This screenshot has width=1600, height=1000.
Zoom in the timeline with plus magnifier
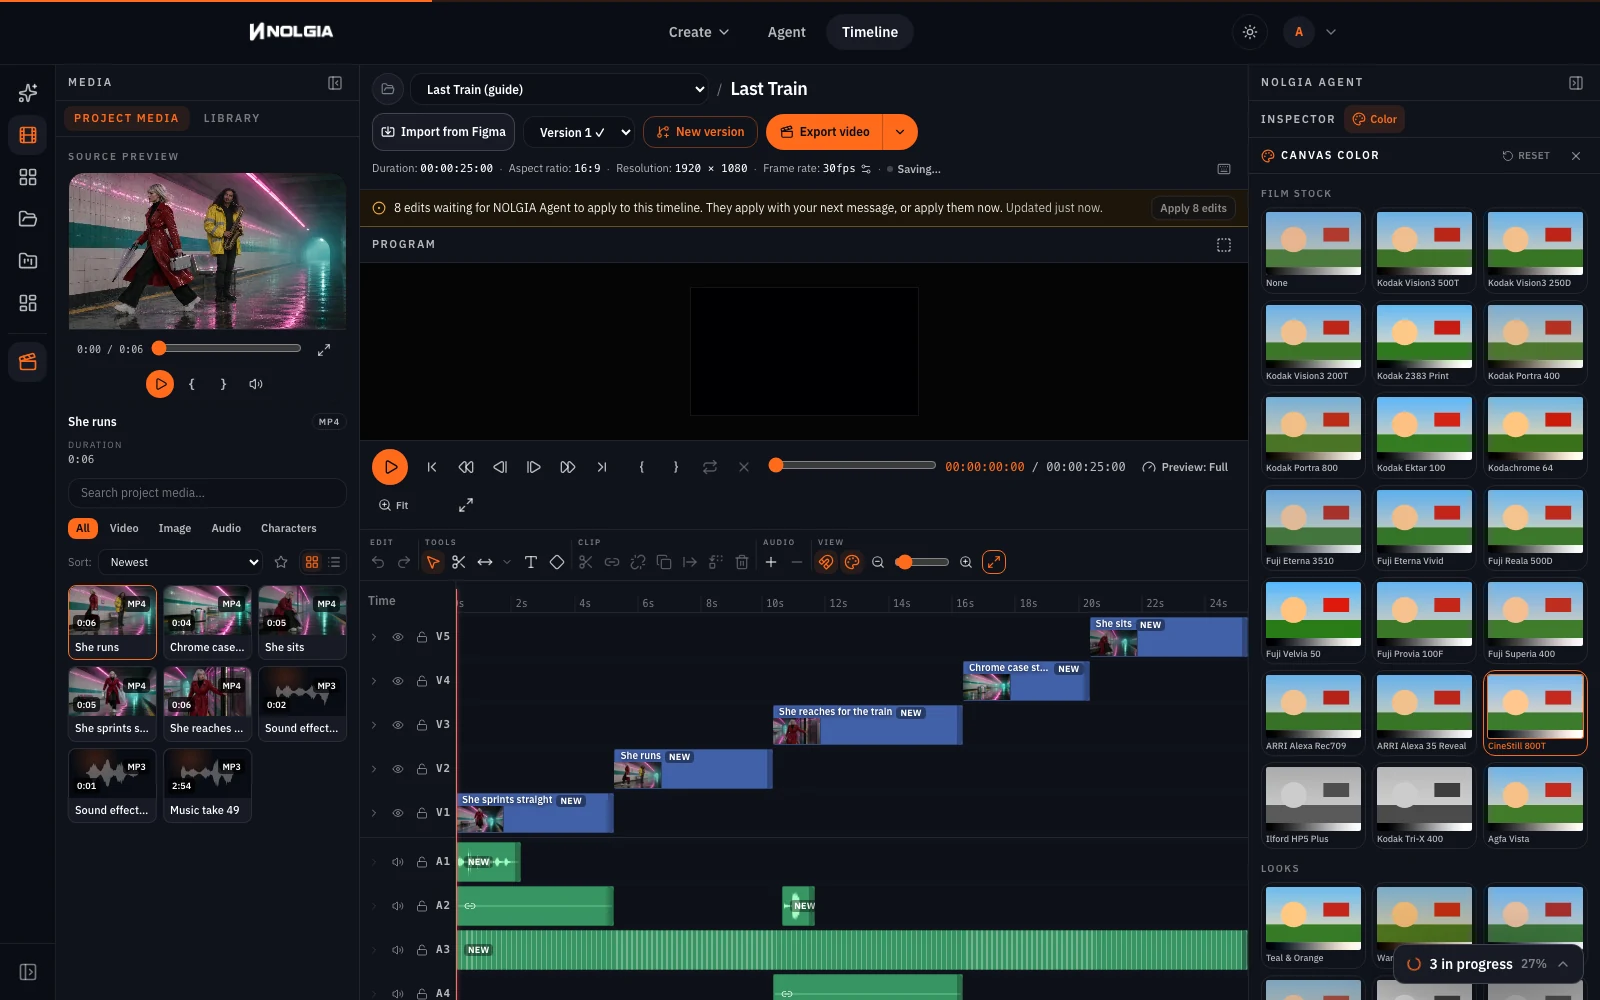pos(966,562)
